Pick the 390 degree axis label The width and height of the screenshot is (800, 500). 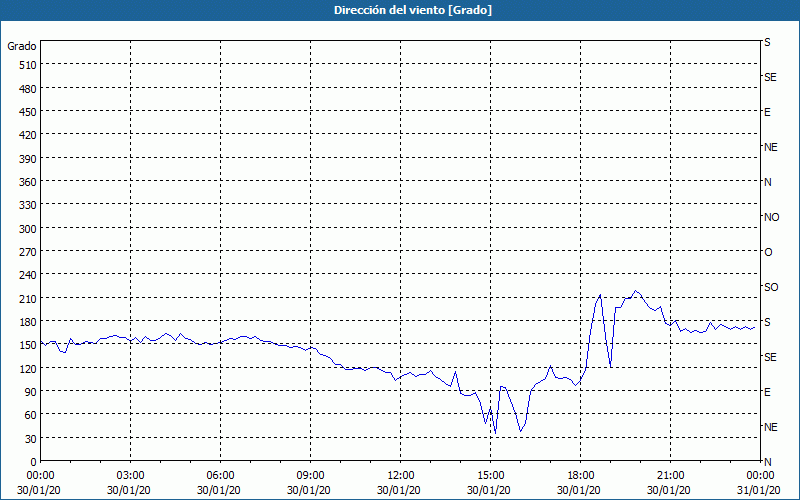click(28, 159)
